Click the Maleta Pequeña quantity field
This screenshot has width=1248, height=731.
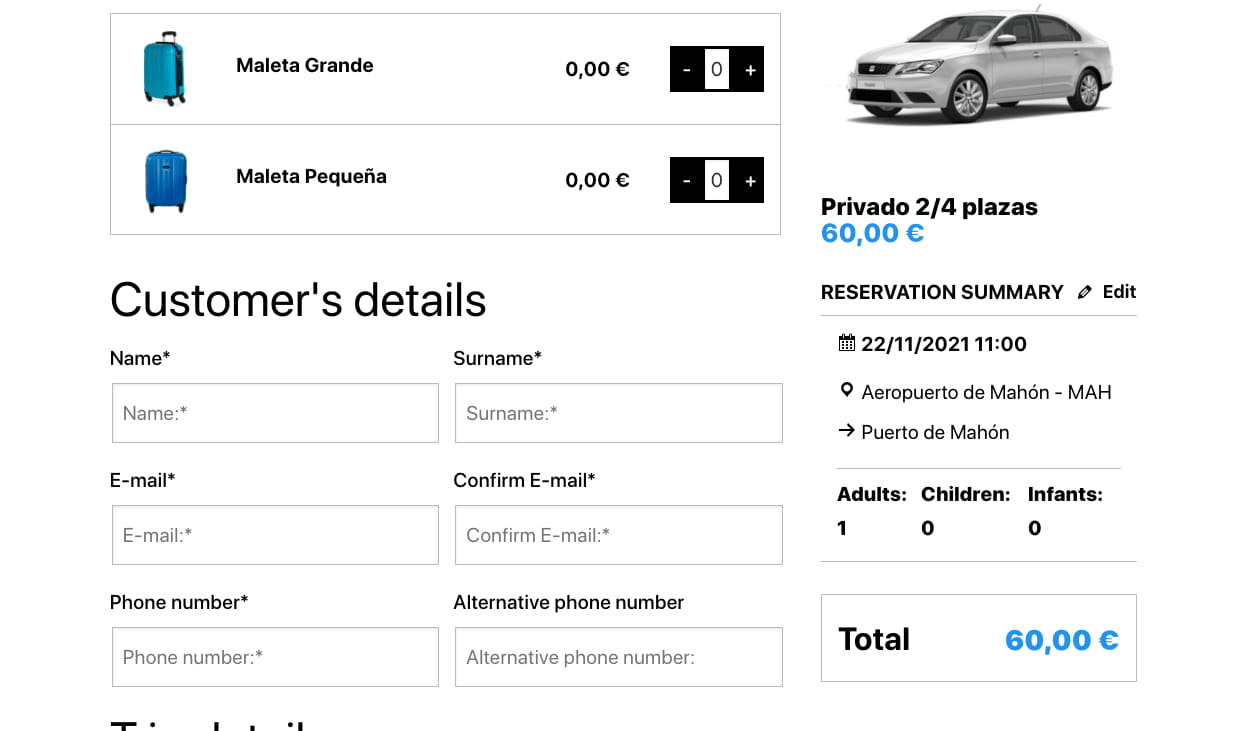717,181
